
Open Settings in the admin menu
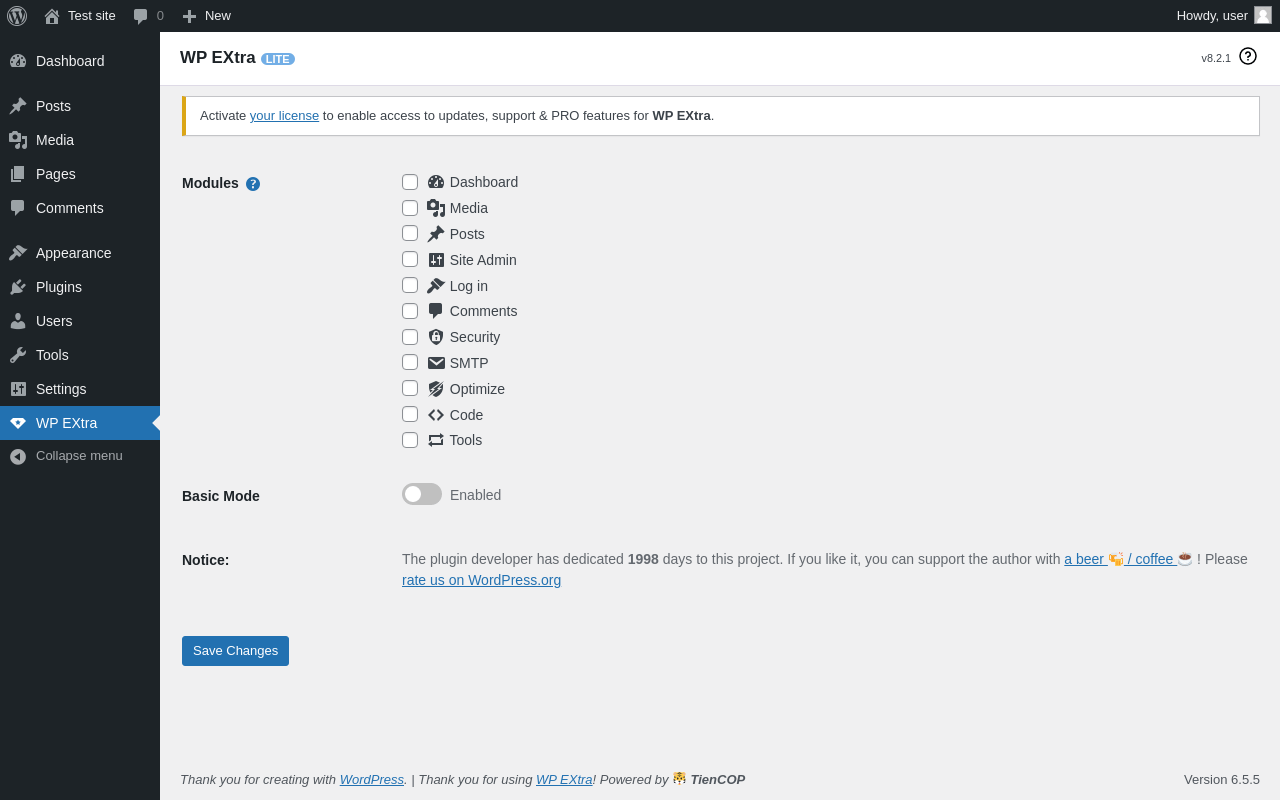[80, 389]
